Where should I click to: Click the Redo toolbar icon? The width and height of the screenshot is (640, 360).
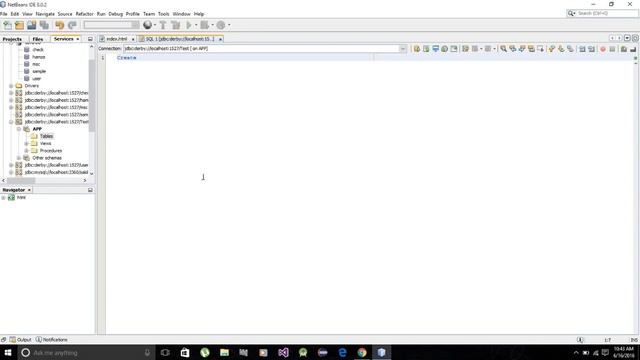(72, 25)
